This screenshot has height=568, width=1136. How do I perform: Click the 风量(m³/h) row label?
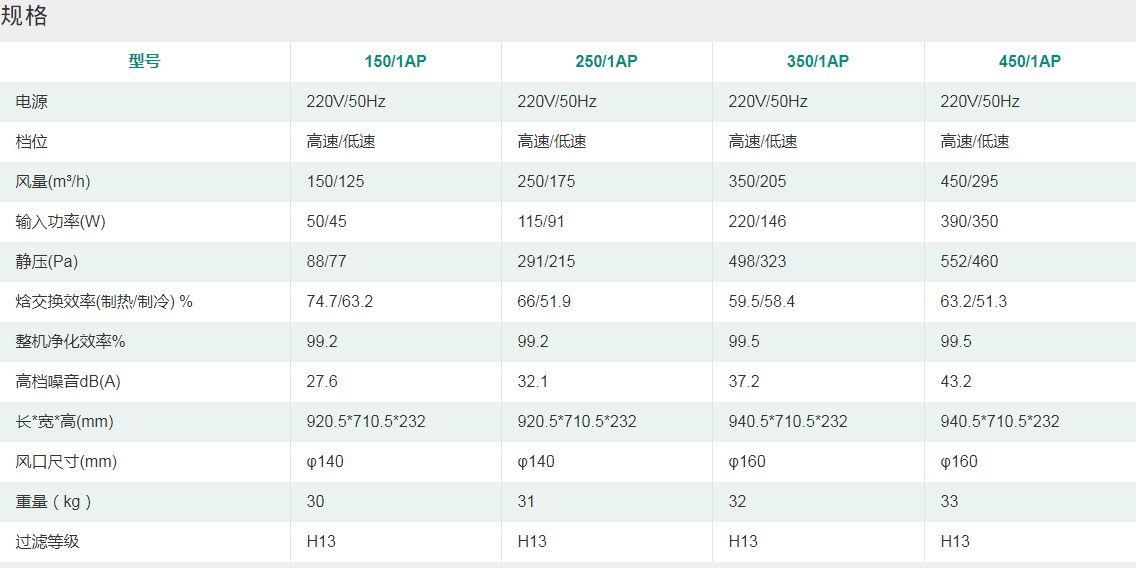(x=53, y=181)
